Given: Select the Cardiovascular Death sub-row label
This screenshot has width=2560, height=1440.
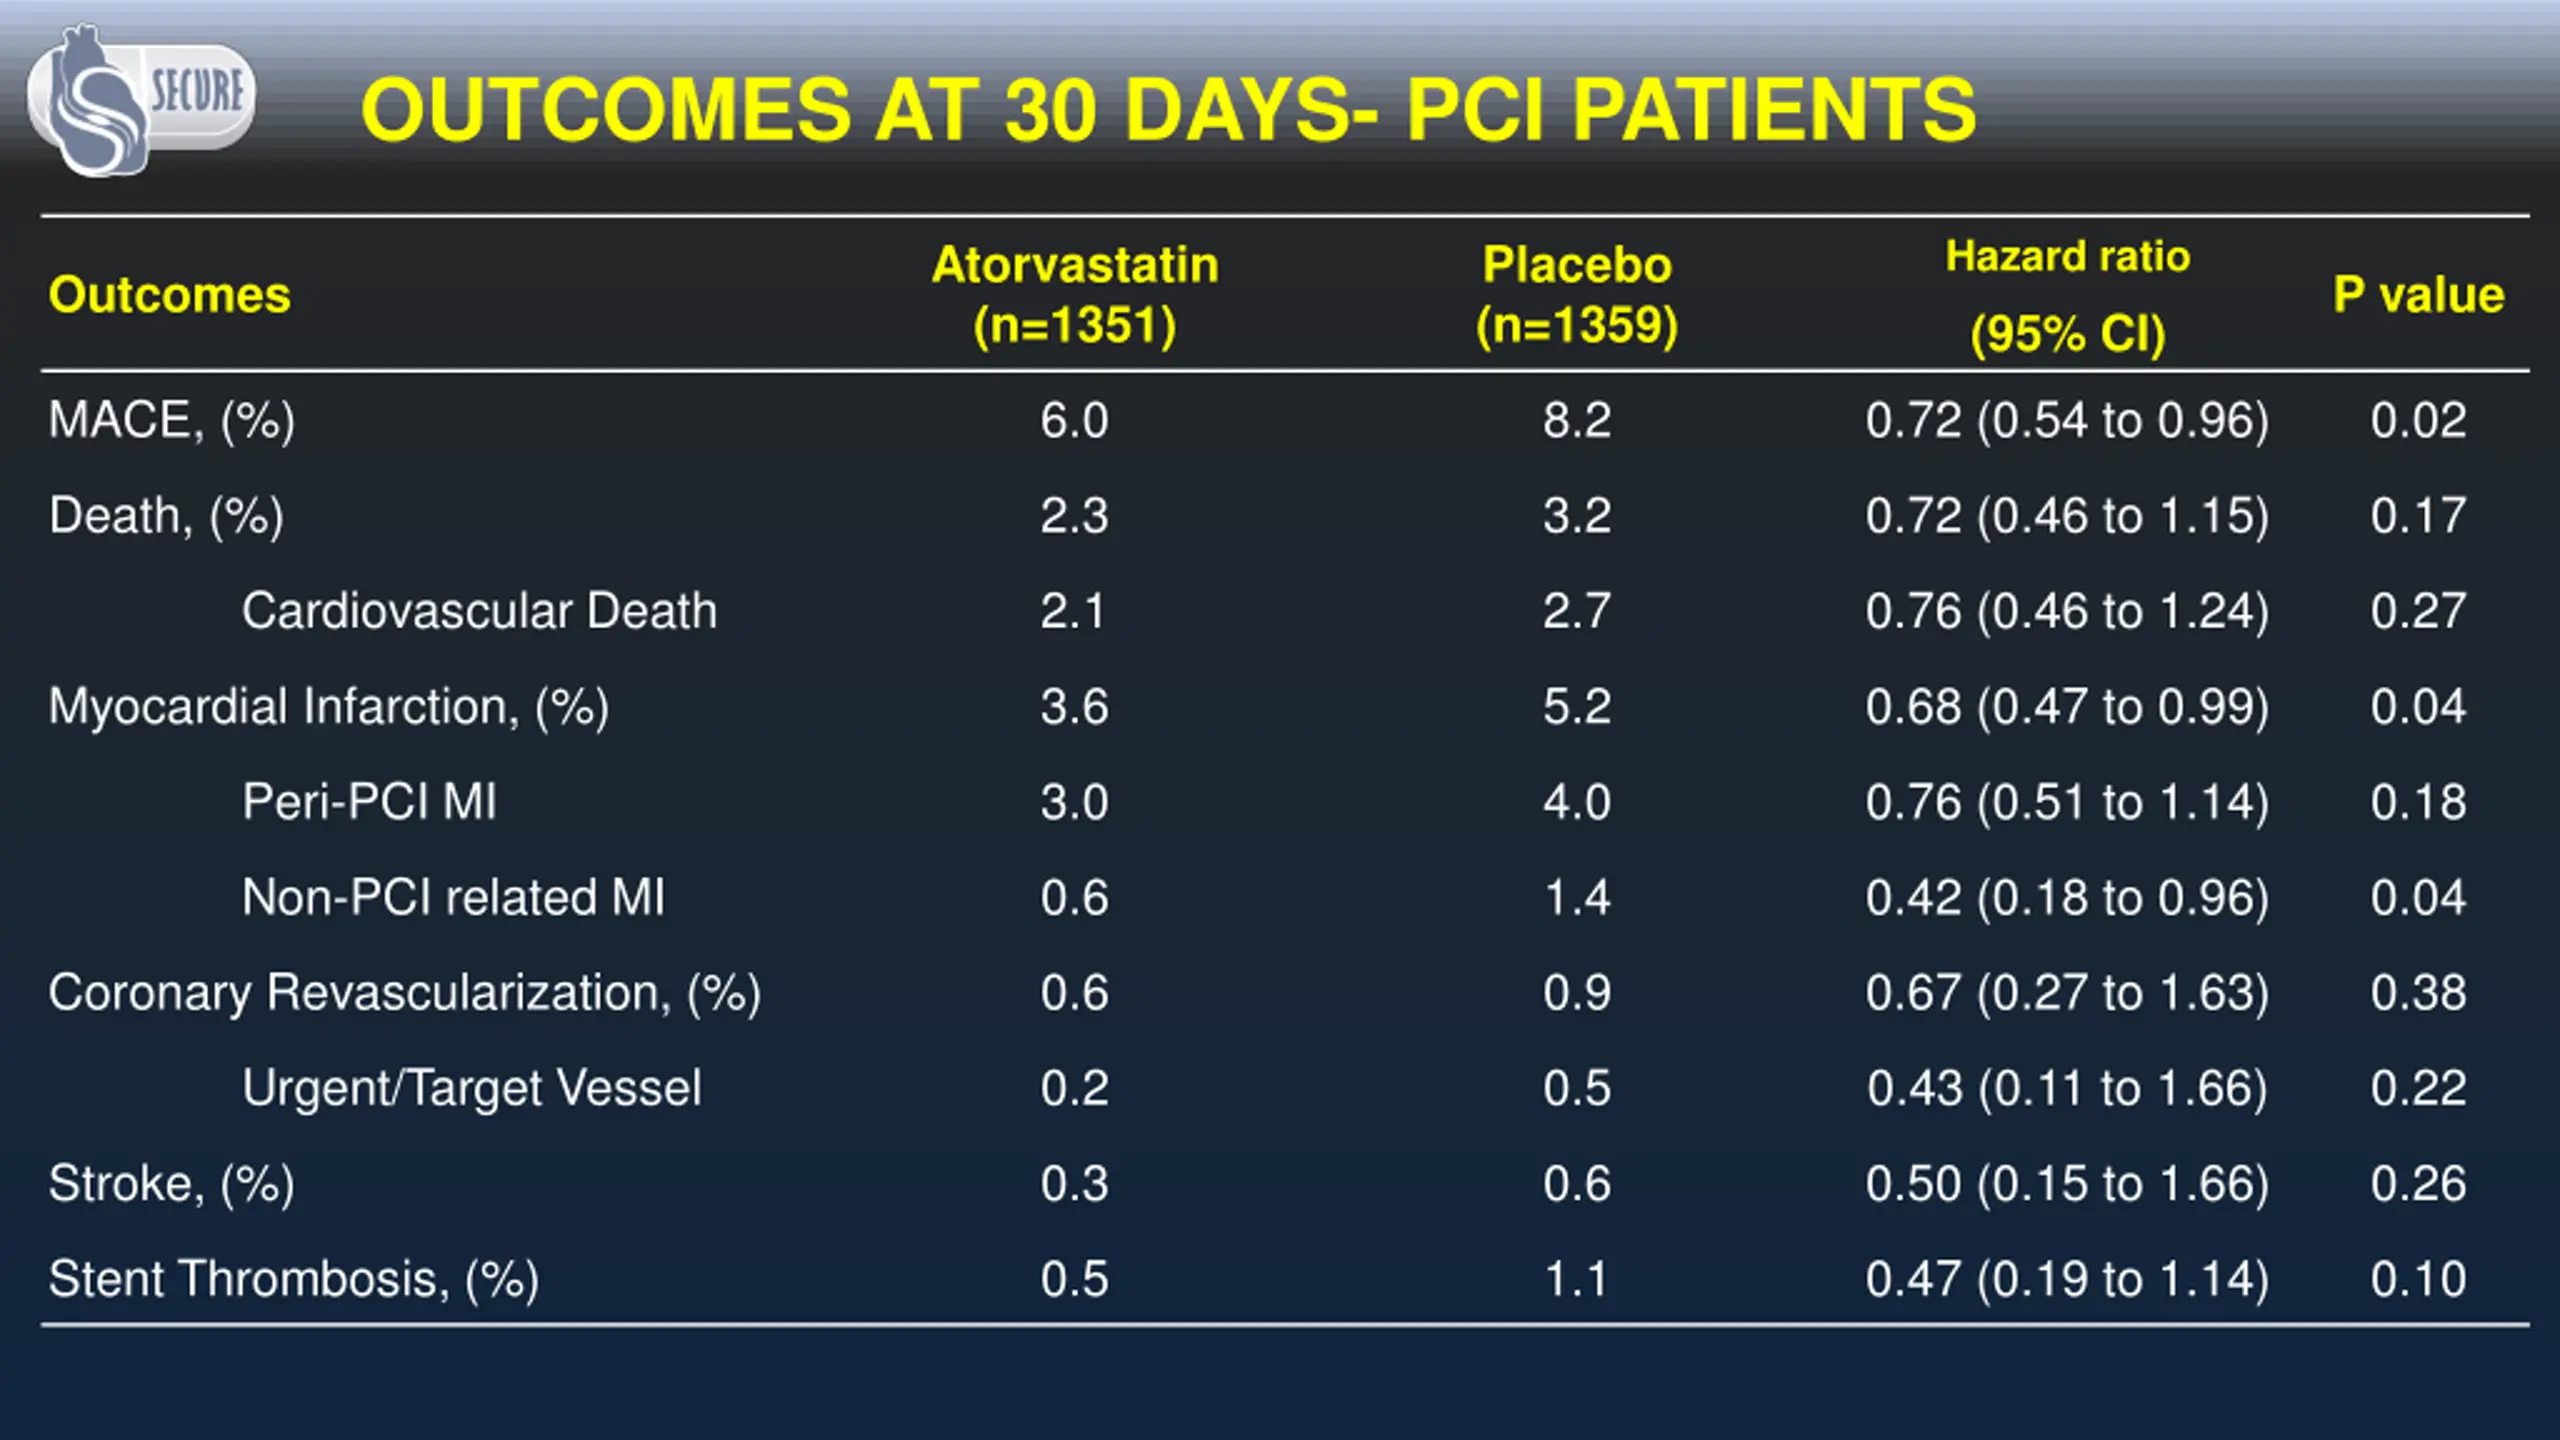Looking at the screenshot, I should click(480, 611).
